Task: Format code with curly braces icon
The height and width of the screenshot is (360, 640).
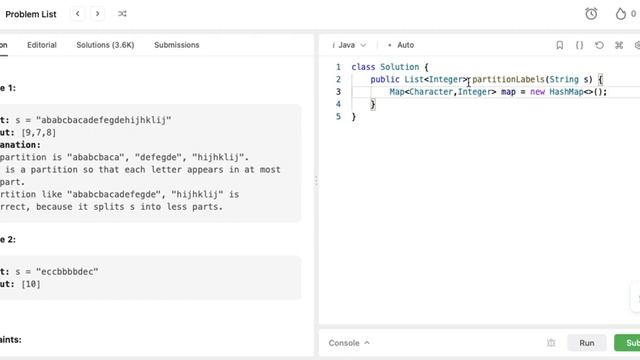Action: [579, 45]
